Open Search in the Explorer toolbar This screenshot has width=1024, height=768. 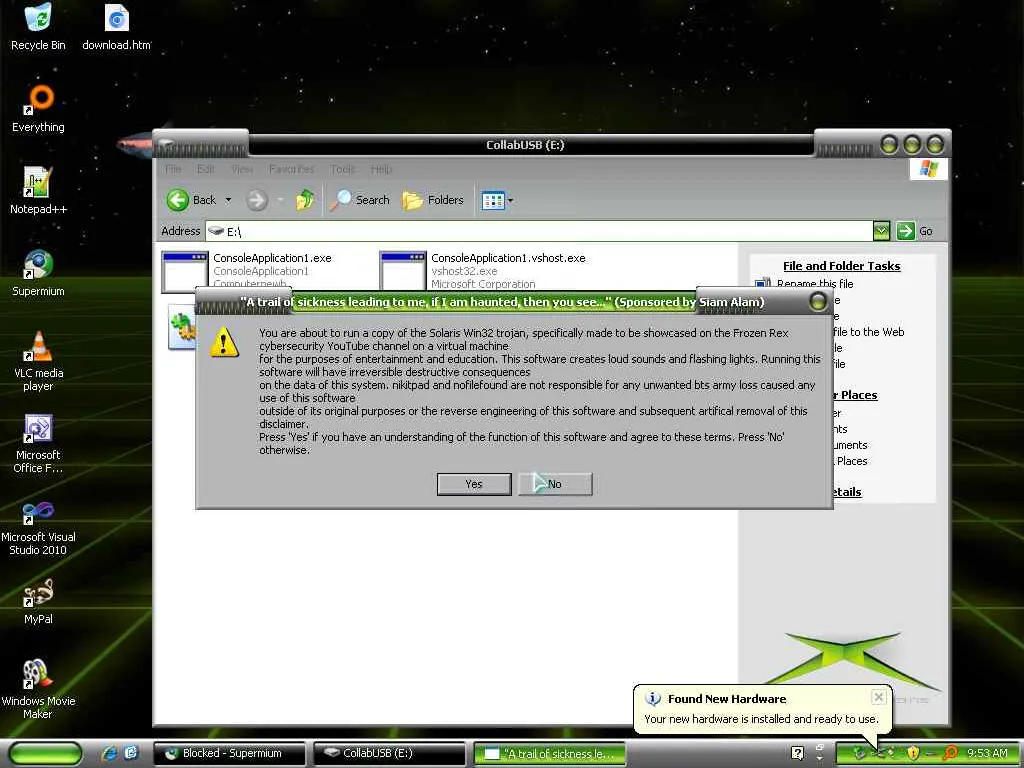[x=360, y=200]
